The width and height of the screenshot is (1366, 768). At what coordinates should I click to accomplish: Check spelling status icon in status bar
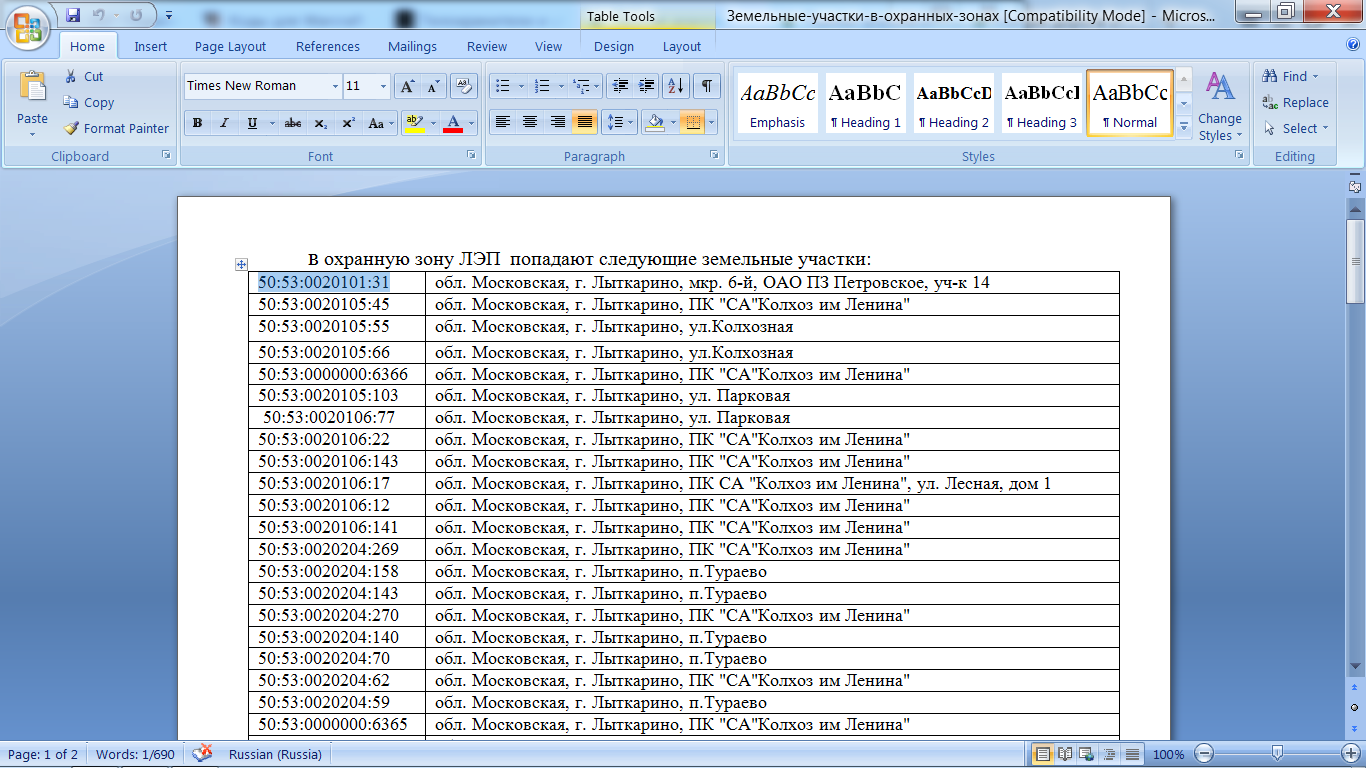[x=203, y=753]
